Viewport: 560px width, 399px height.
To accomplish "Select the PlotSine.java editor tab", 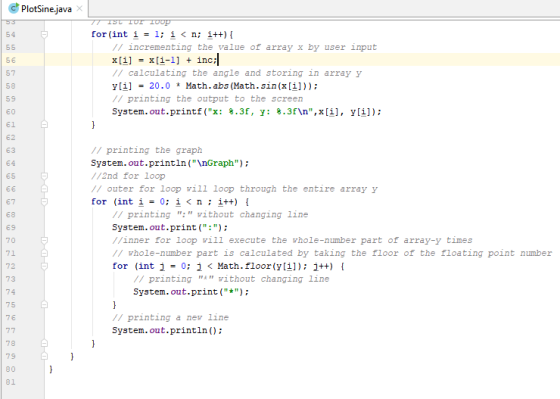I will coord(45,9).
